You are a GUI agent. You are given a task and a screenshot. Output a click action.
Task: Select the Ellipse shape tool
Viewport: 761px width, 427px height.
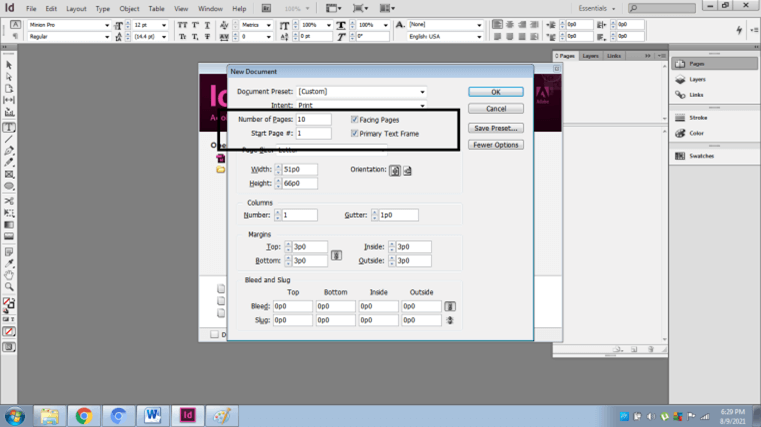coord(9,186)
